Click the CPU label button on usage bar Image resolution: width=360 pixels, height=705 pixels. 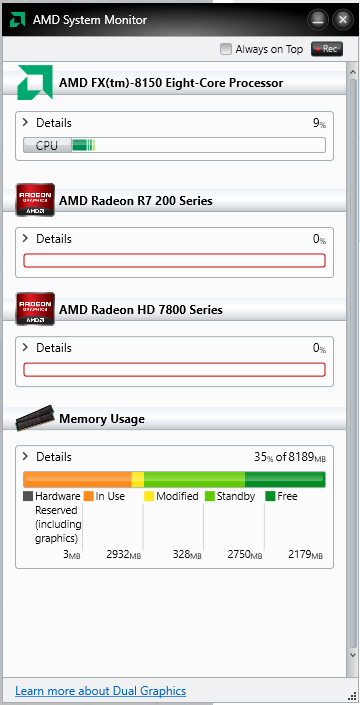47,145
